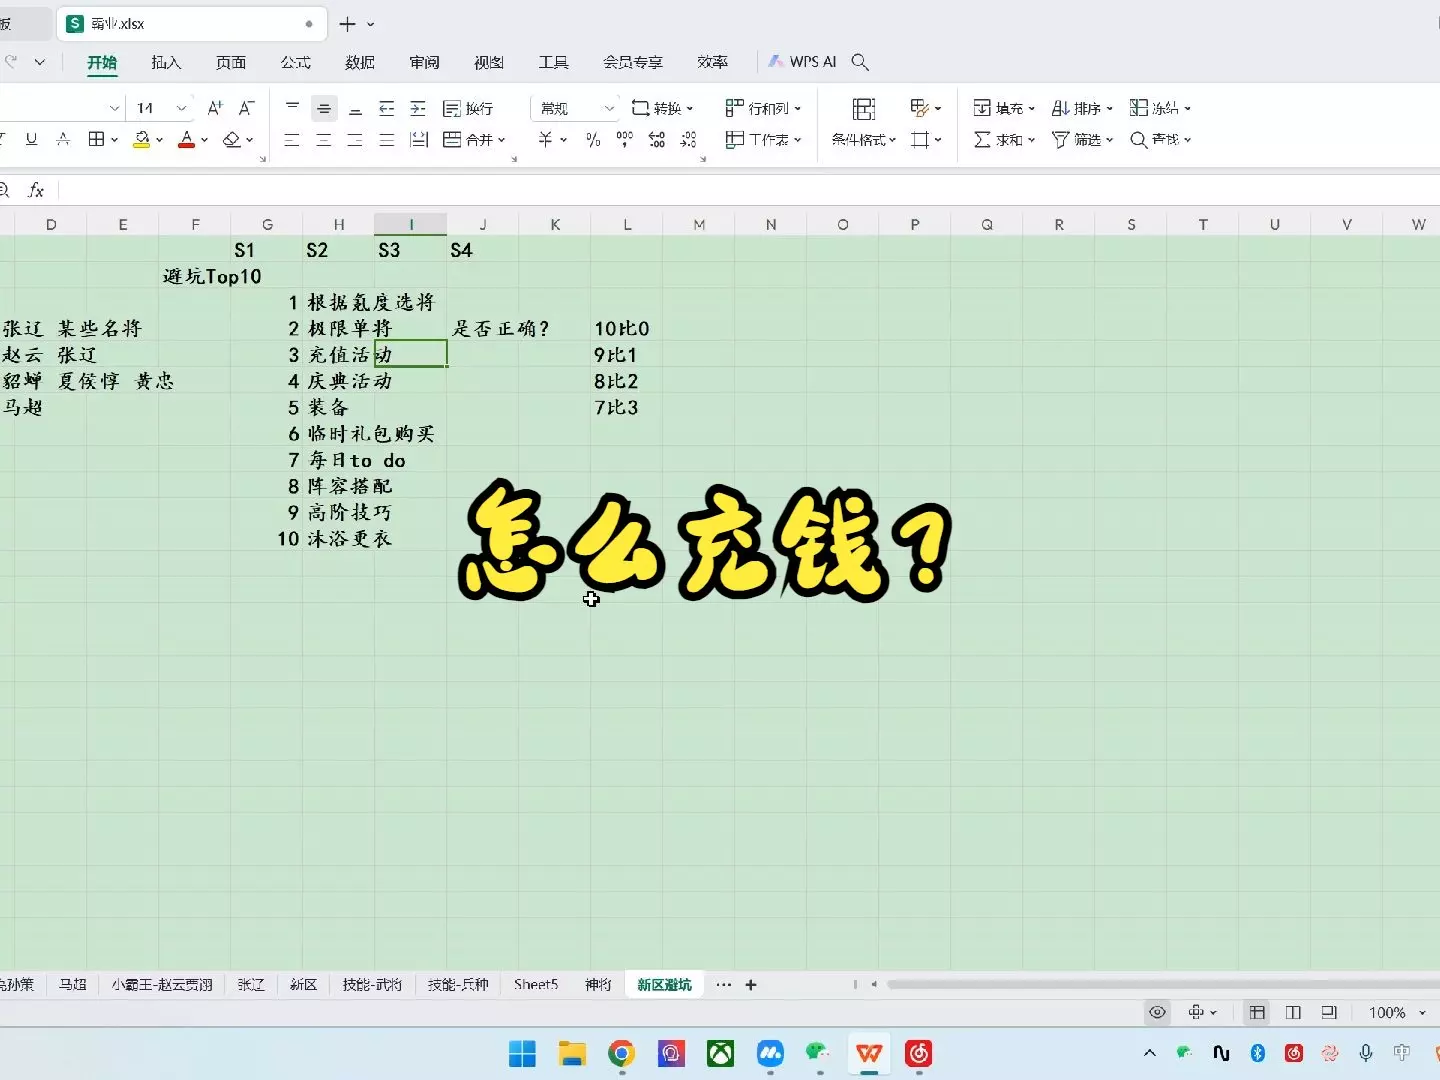Toggle eye protection mode in status bar
The image size is (1440, 1080).
(x=1157, y=1012)
